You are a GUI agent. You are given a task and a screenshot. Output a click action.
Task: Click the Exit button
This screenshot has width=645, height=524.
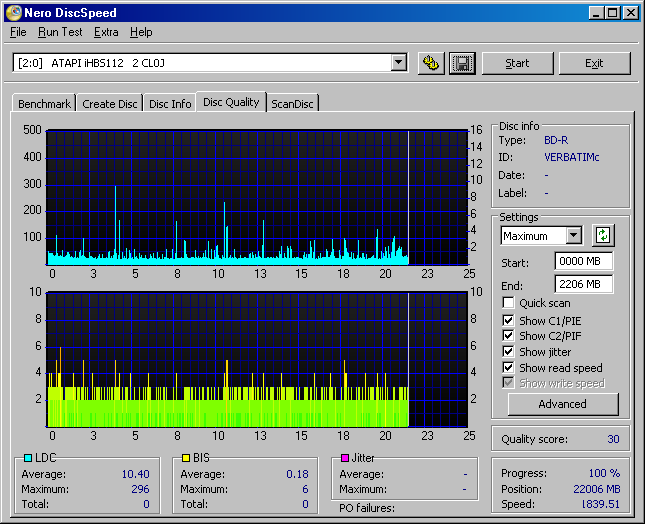coord(594,63)
